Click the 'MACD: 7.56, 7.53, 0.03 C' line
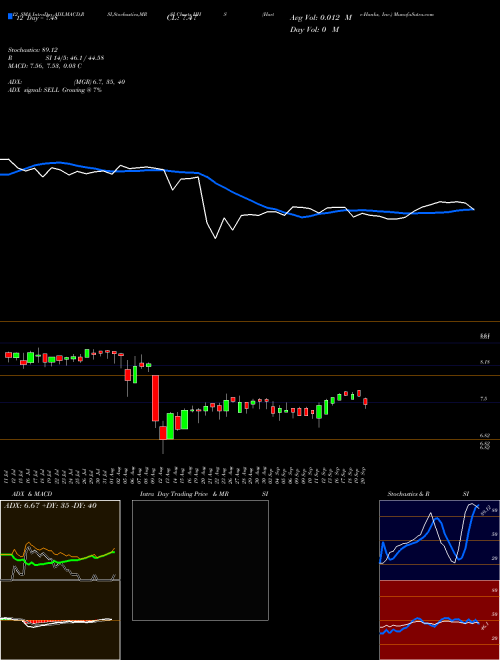This screenshot has height=660, width=500. click(45, 66)
